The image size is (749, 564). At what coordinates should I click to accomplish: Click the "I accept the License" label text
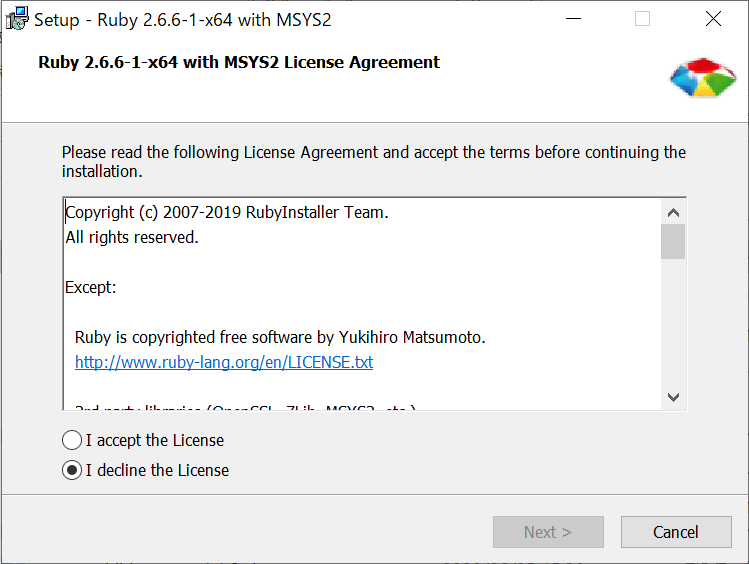[x=154, y=440]
